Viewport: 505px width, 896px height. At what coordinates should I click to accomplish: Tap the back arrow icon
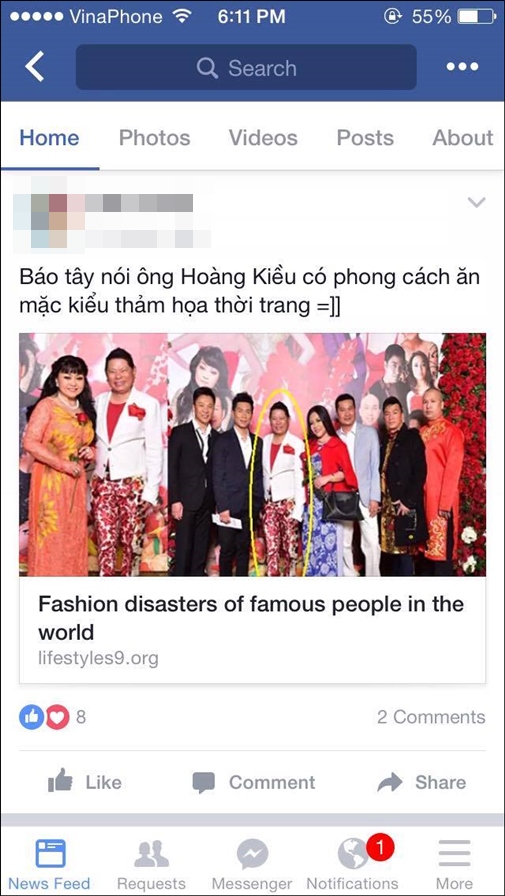click(x=34, y=66)
